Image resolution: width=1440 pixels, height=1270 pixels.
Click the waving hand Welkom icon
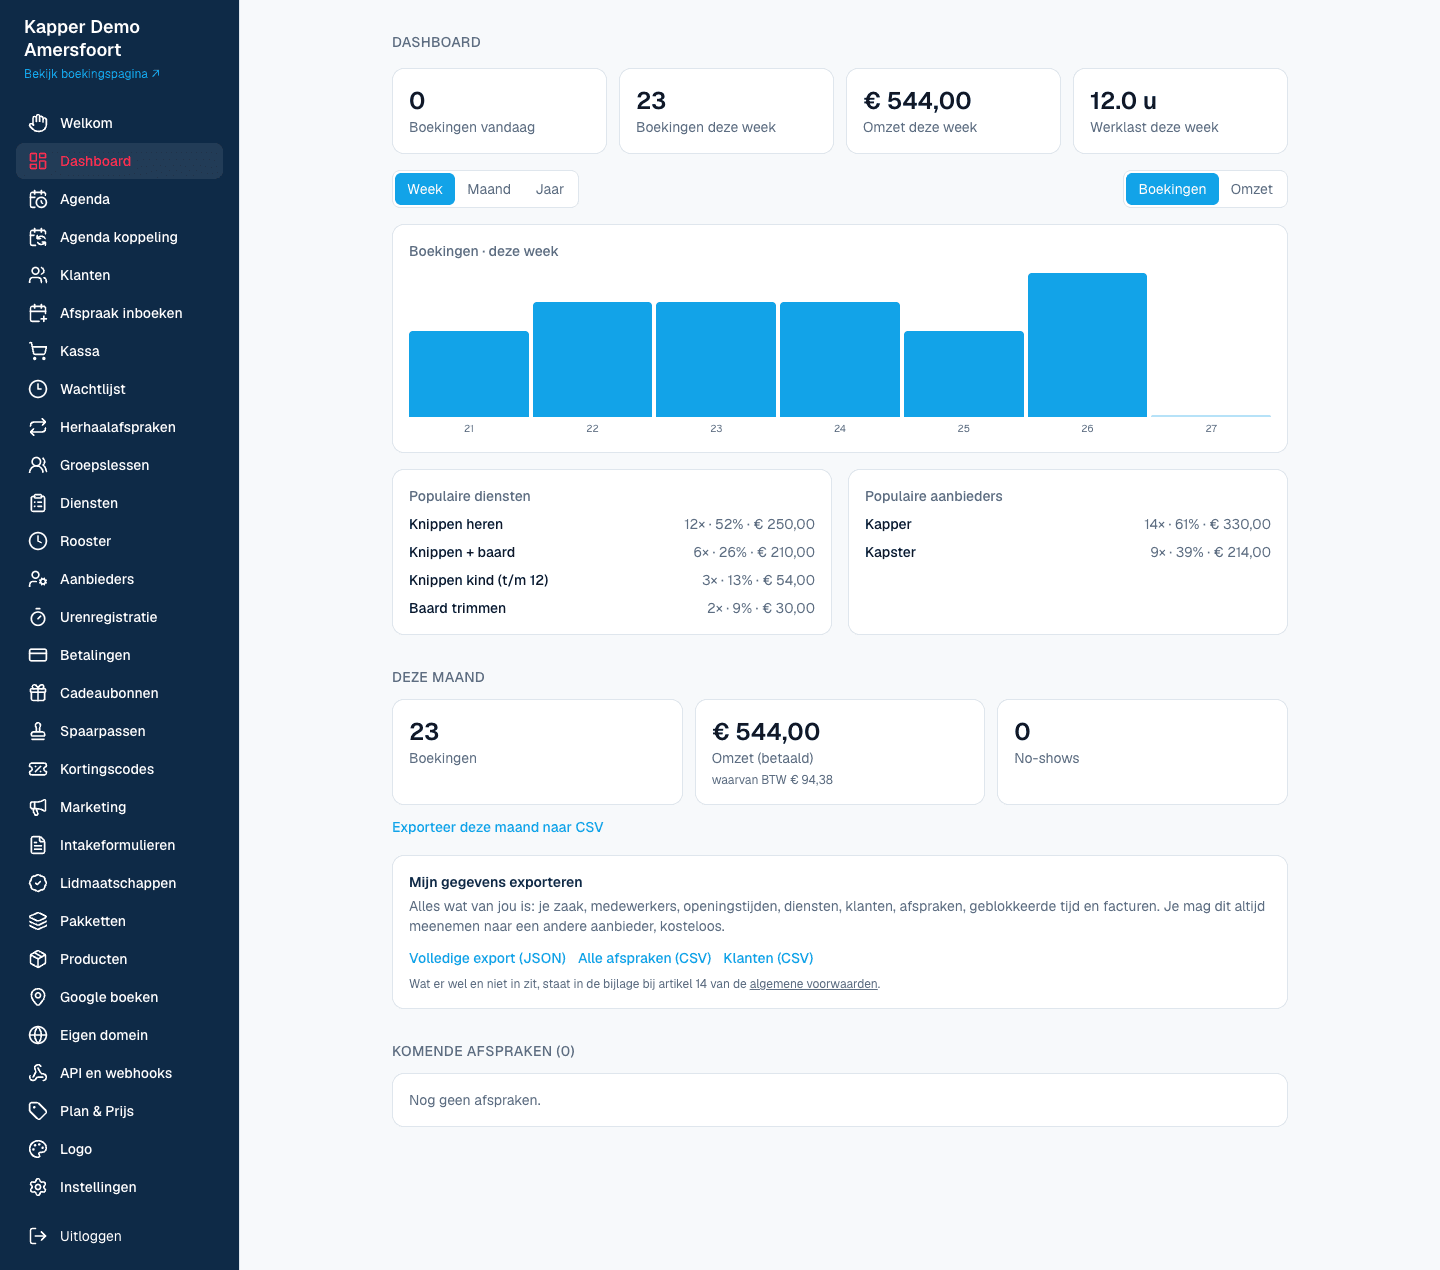click(x=38, y=123)
